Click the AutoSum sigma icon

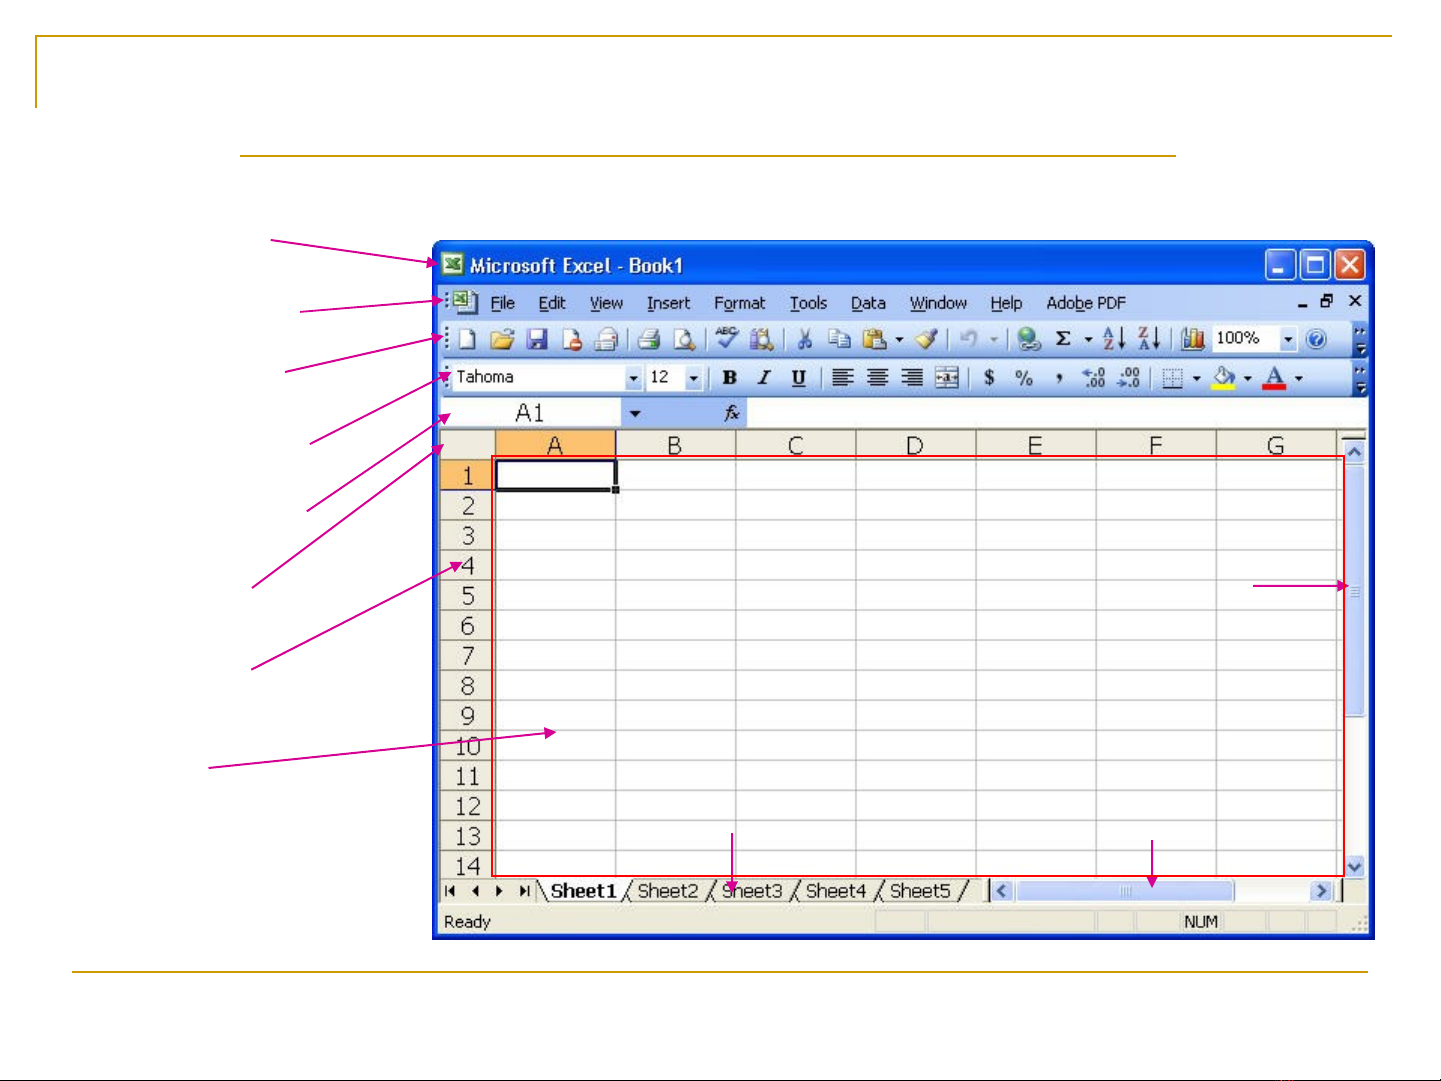click(1063, 339)
